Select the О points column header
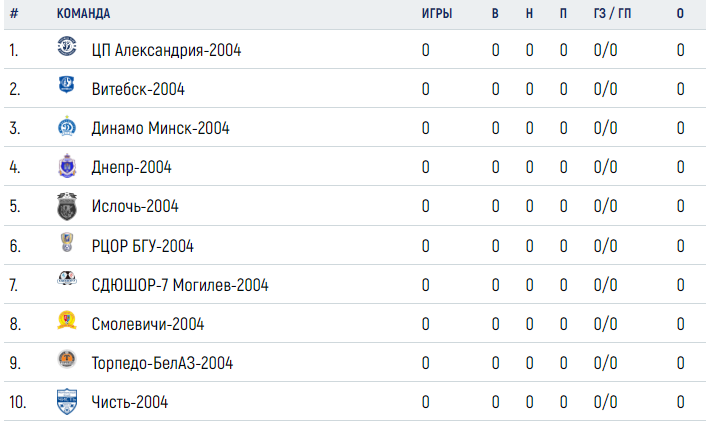Image resolution: width=707 pixels, height=426 pixels. tap(680, 14)
